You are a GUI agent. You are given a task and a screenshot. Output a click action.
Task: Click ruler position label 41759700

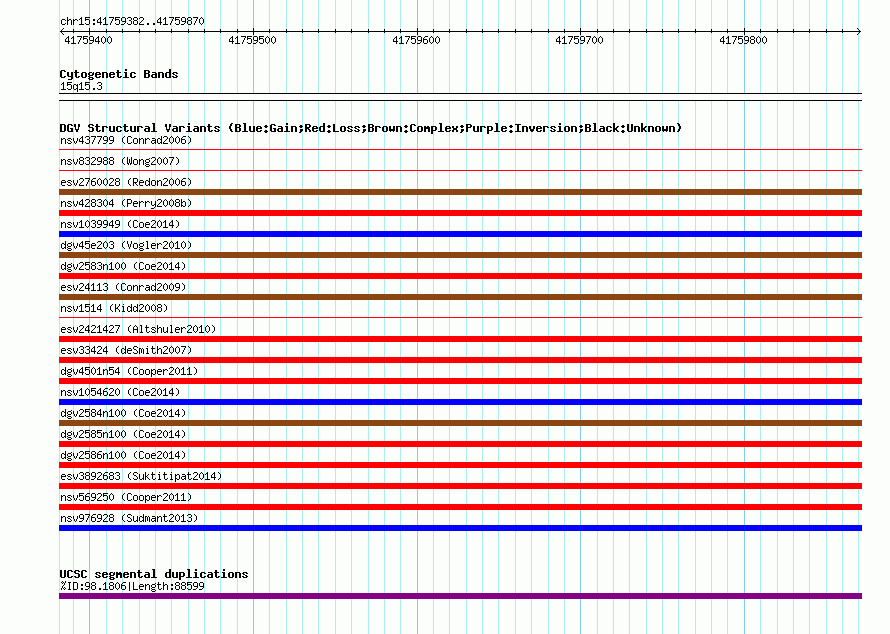click(x=580, y=40)
